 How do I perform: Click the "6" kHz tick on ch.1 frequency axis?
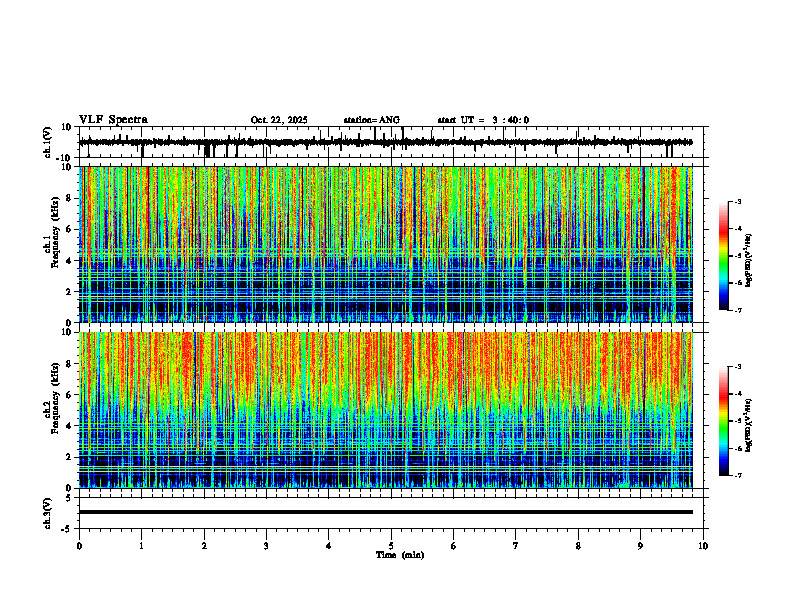point(70,229)
